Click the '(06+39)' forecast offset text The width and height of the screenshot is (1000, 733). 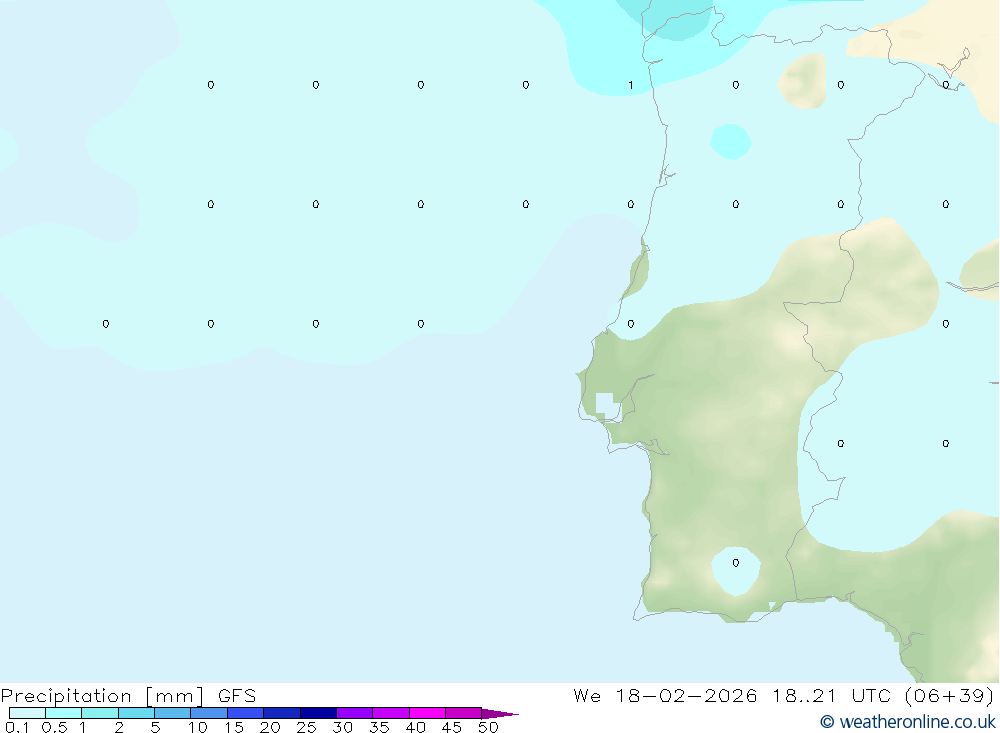950,695
